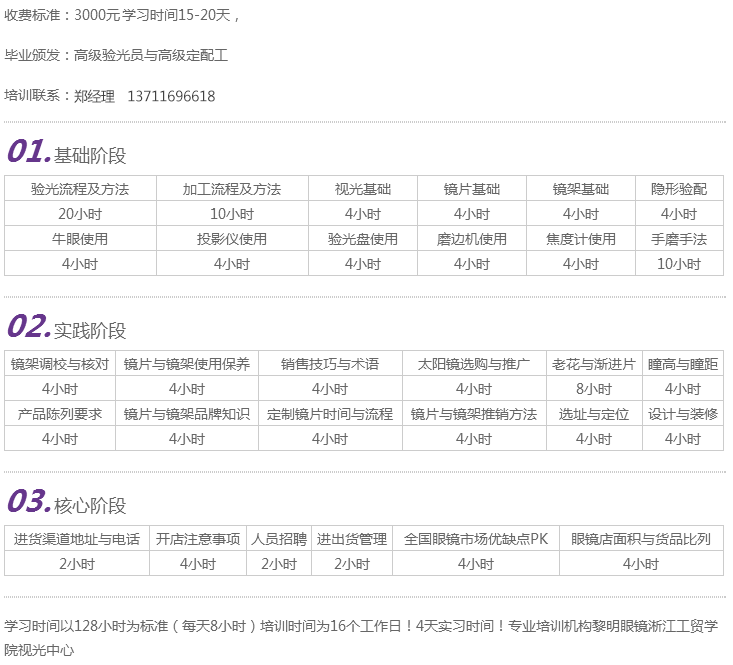
Task: Click the phone number 13711696618
Action: click(171, 97)
